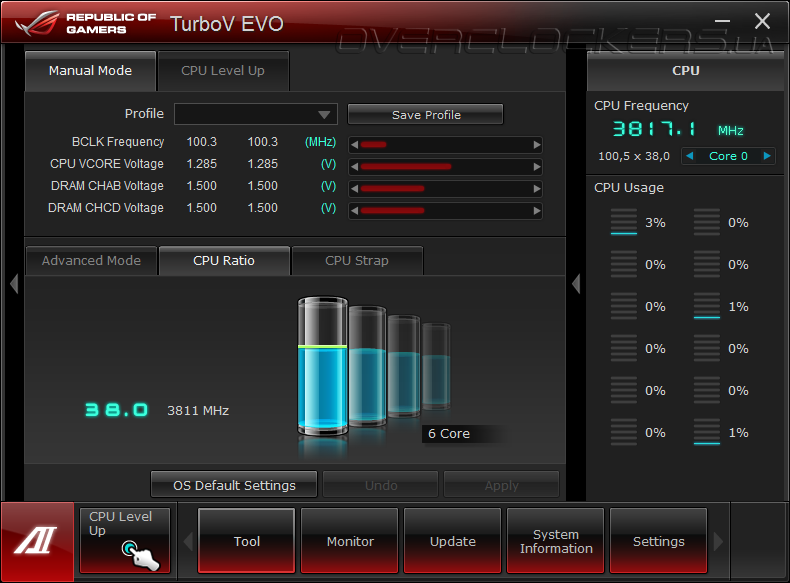
Task: Open the Tool menu button
Action: coord(247,541)
